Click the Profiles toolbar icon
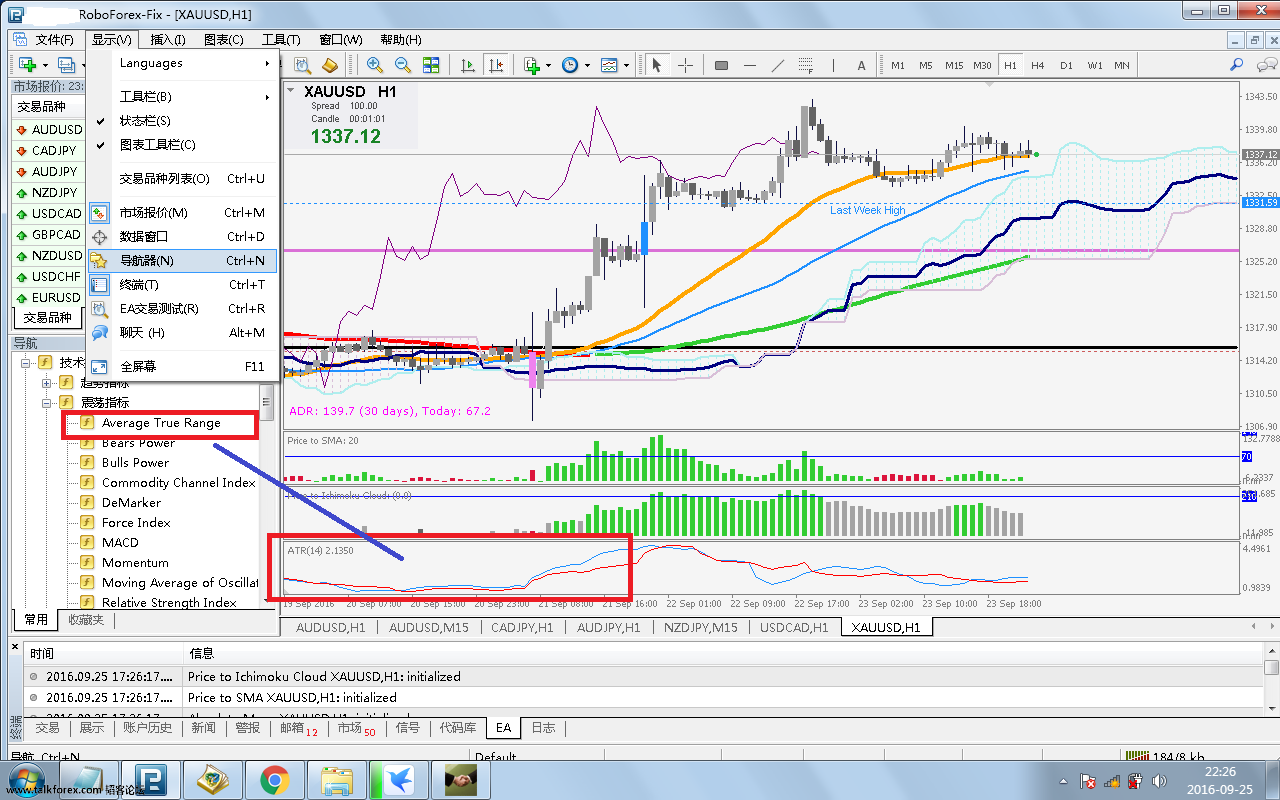Screen dimensions: 1280x800 (66, 65)
